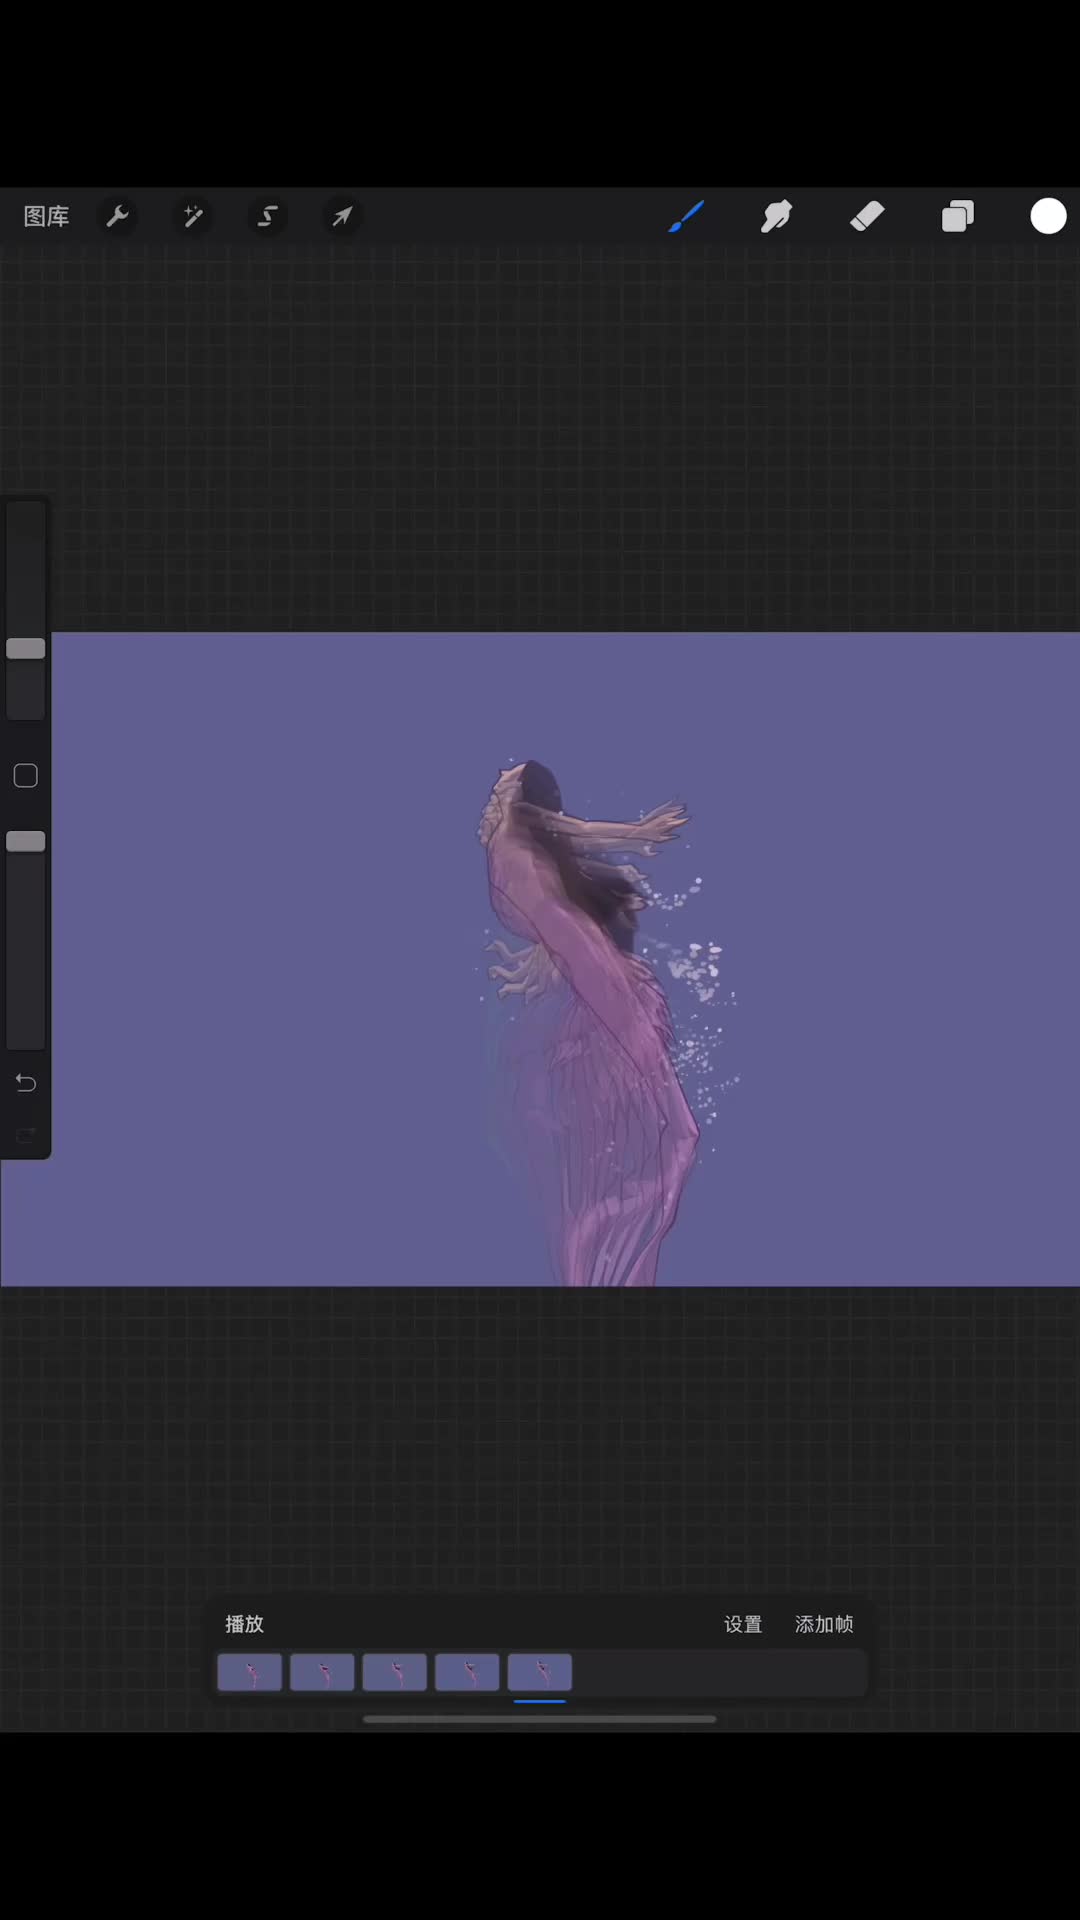The width and height of the screenshot is (1080, 1920).
Task: Start animation with 播放 button
Action: pyautogui.click(x=244, y=1624)
